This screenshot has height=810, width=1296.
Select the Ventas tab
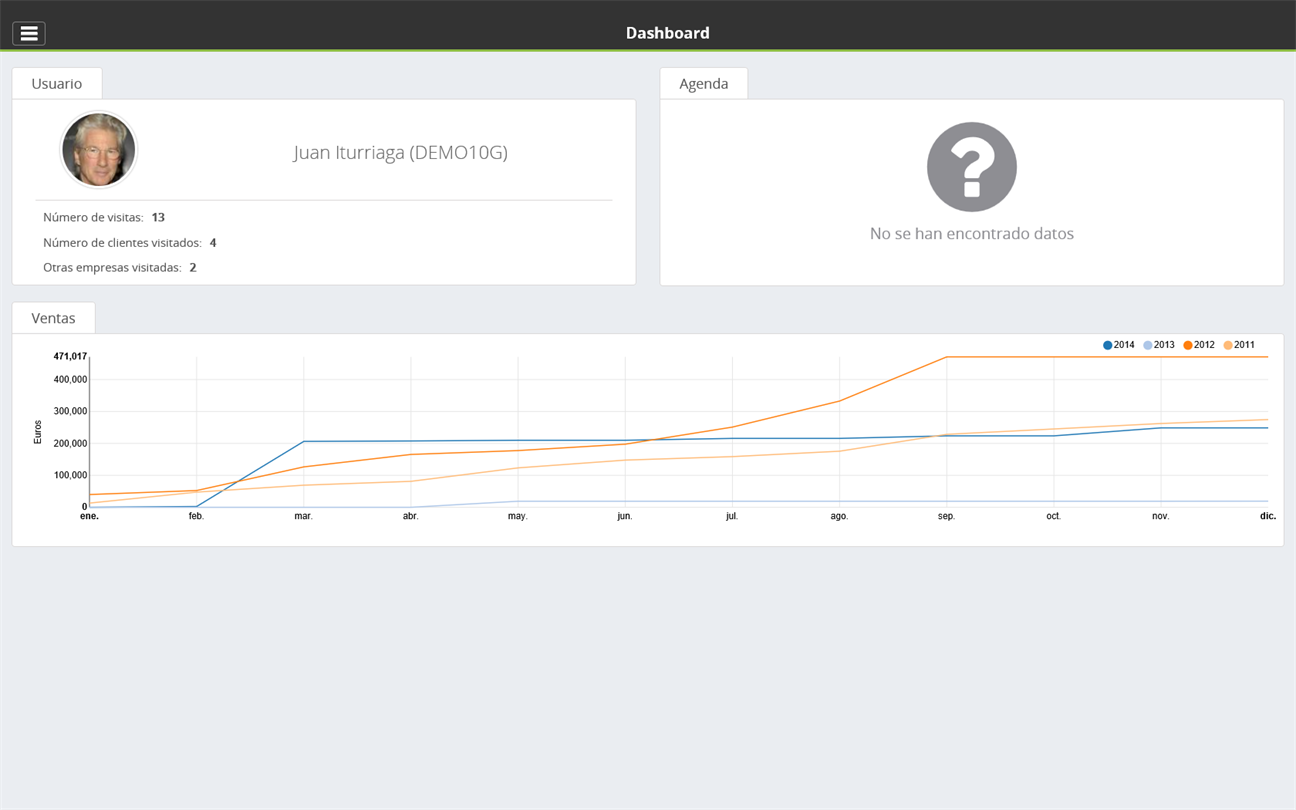point(54,318)
